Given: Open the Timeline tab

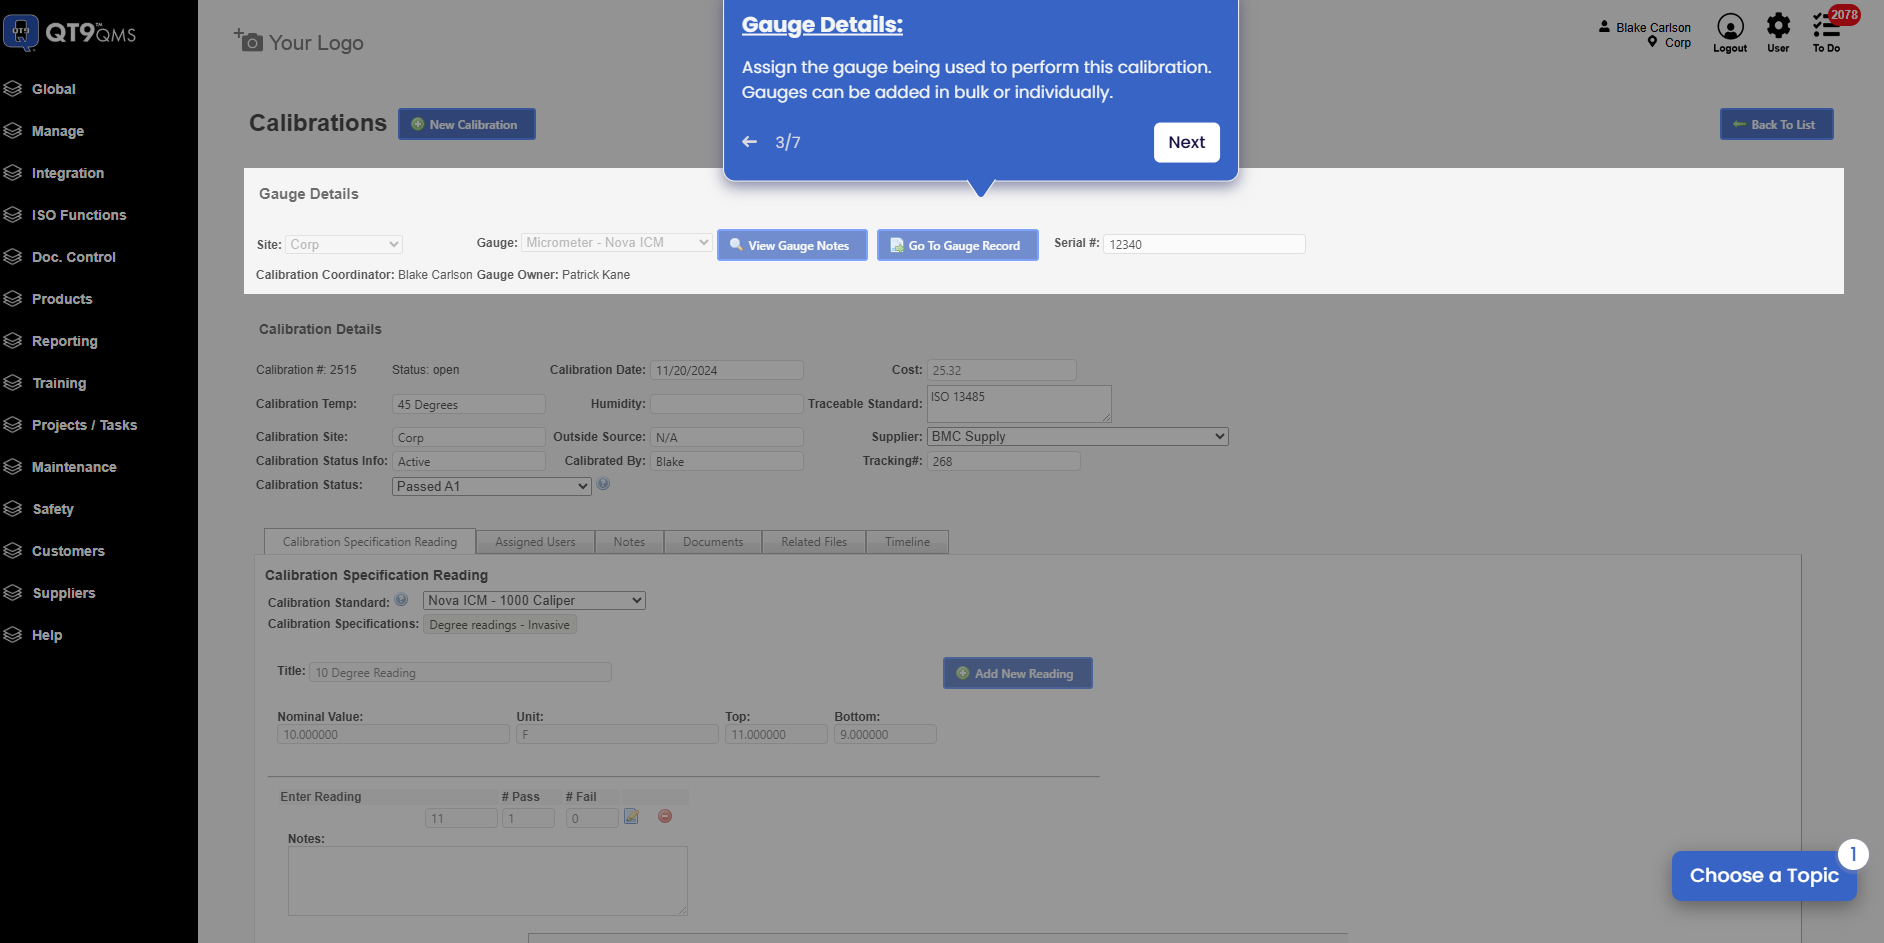Looking at the screenshot, I should [x=906, y=541].
